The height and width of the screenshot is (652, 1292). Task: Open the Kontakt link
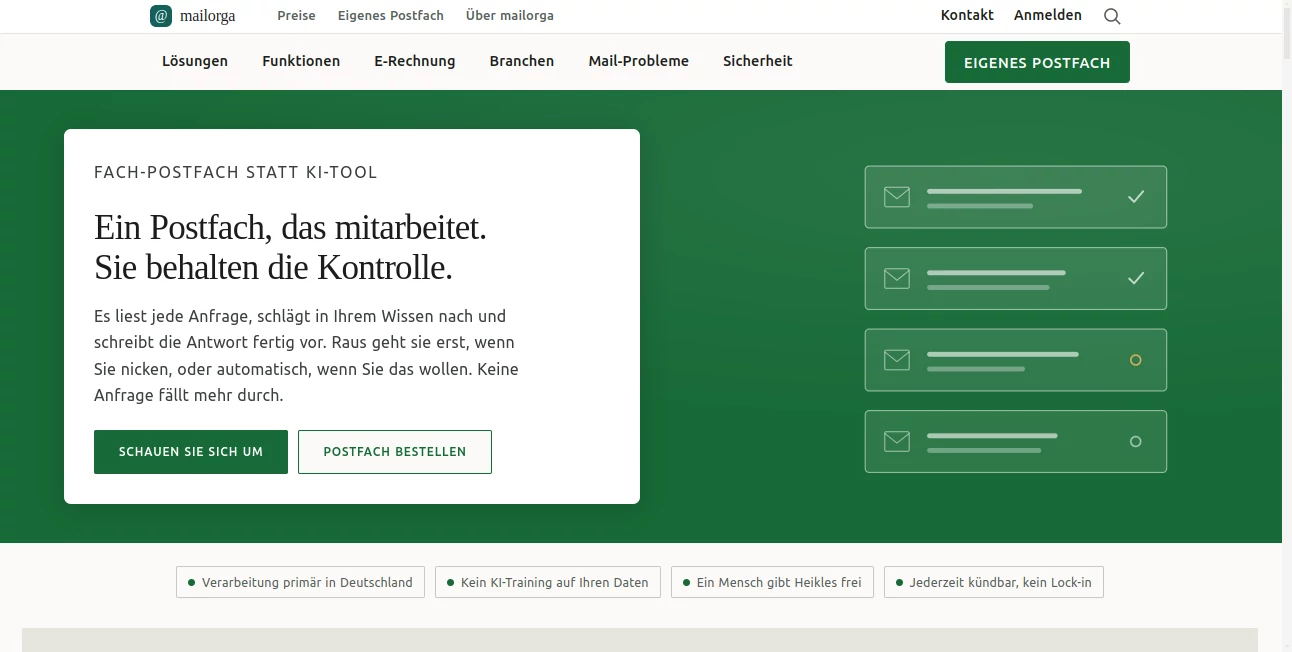[x=967, y=15]
